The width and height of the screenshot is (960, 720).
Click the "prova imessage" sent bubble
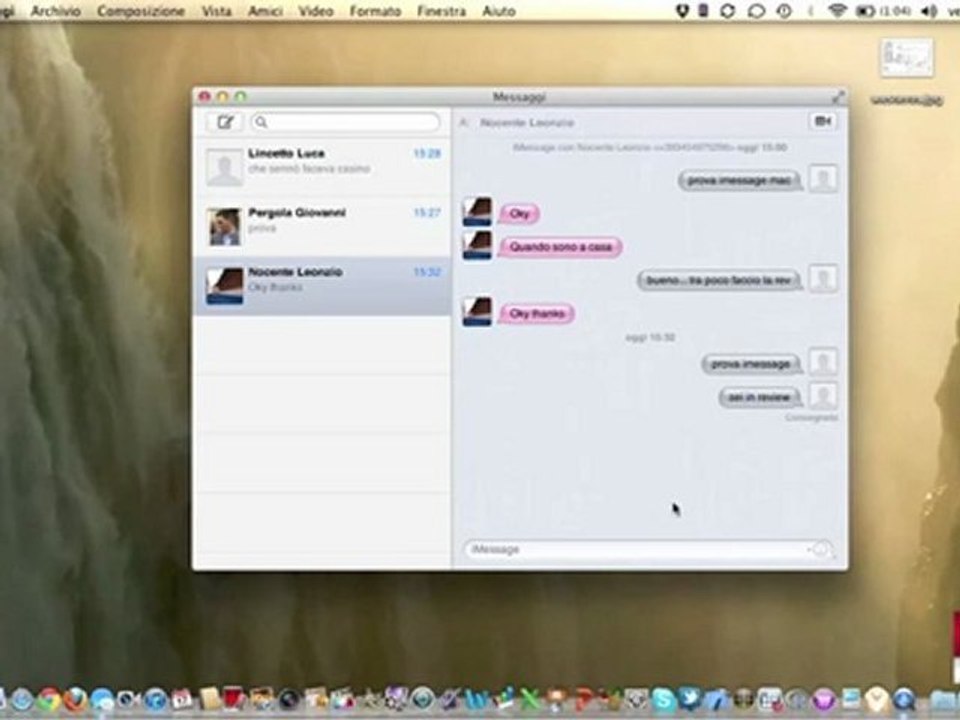point(751,364)
